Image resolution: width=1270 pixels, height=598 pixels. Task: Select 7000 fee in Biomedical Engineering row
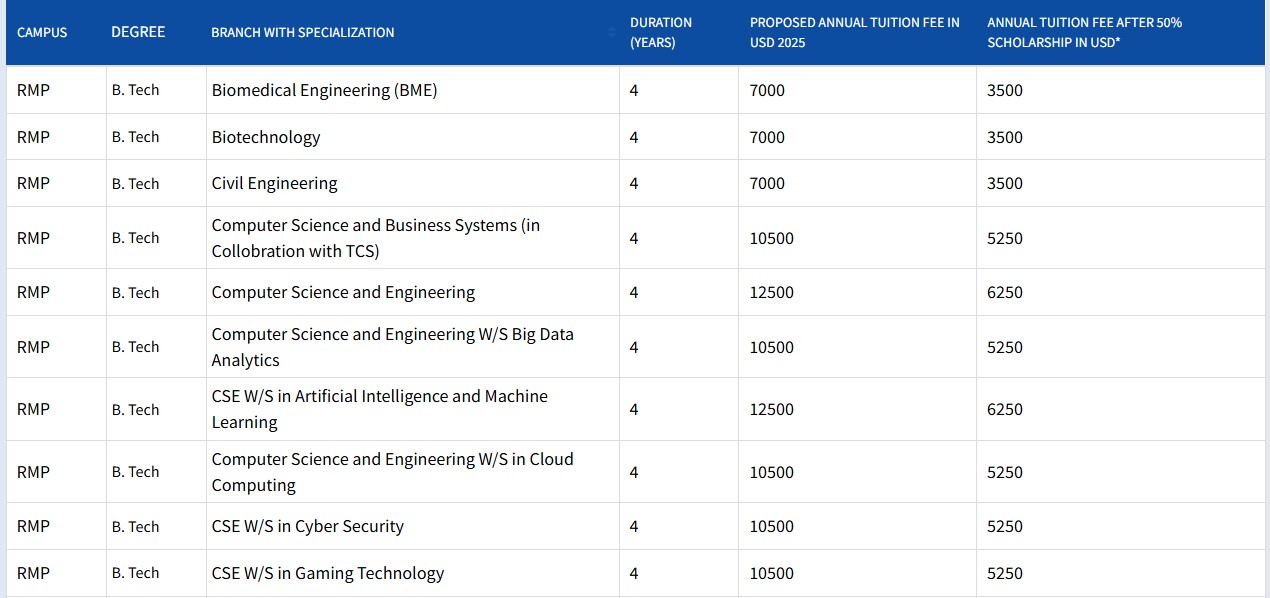click(767, 90)
